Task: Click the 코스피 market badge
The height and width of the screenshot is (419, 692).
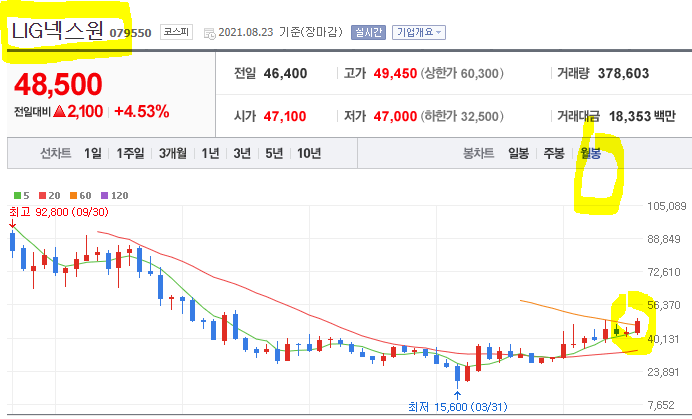Action: pos(176,32)
